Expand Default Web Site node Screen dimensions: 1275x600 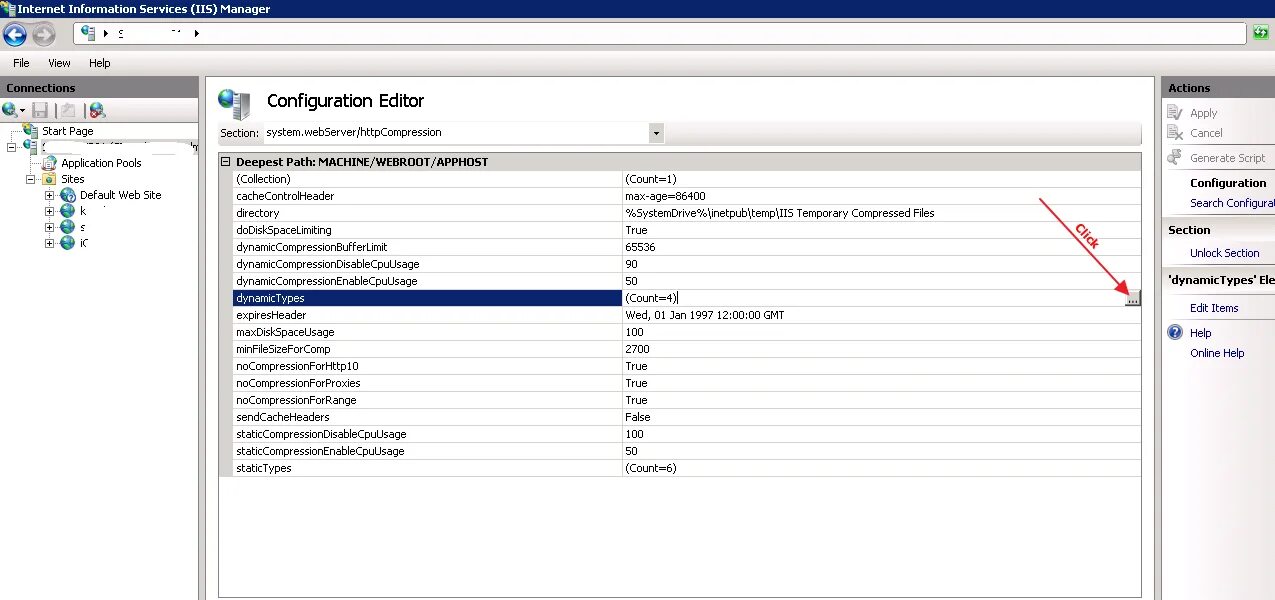(x=50, y=195)
